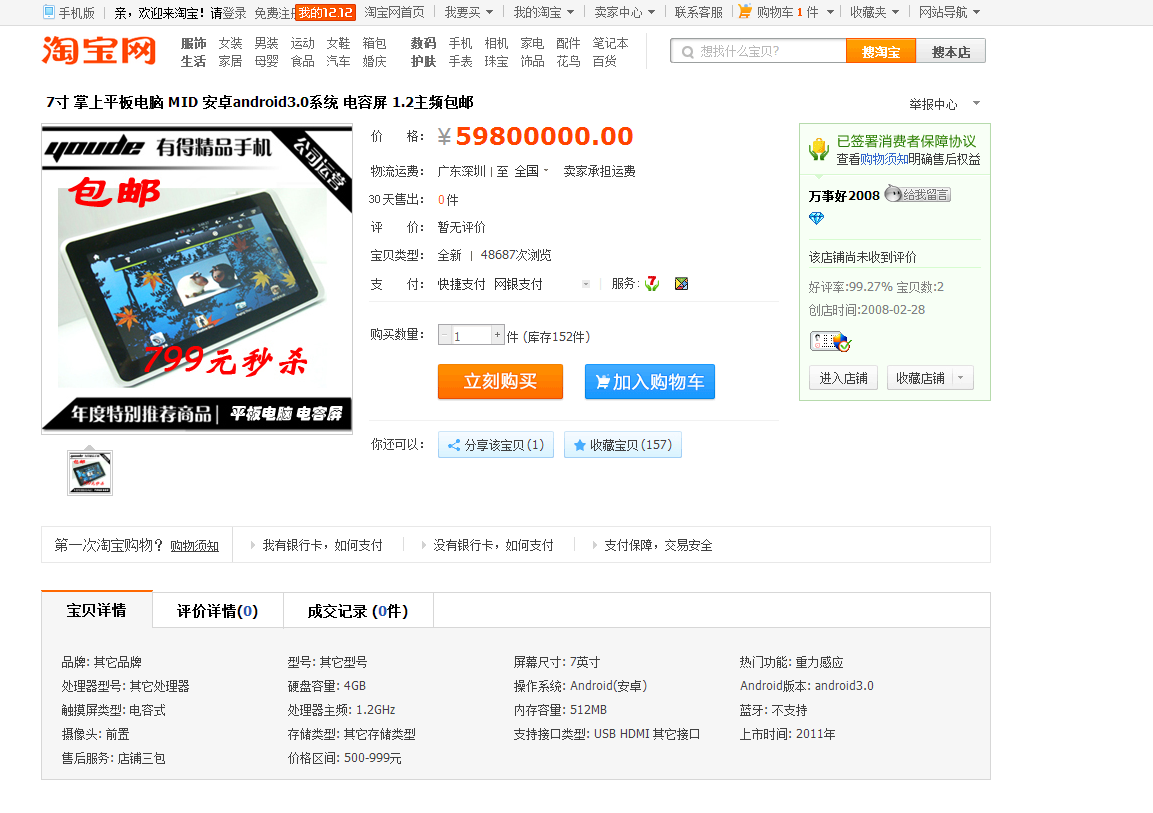Switch to the 成交记录 tab

[357, 611]
